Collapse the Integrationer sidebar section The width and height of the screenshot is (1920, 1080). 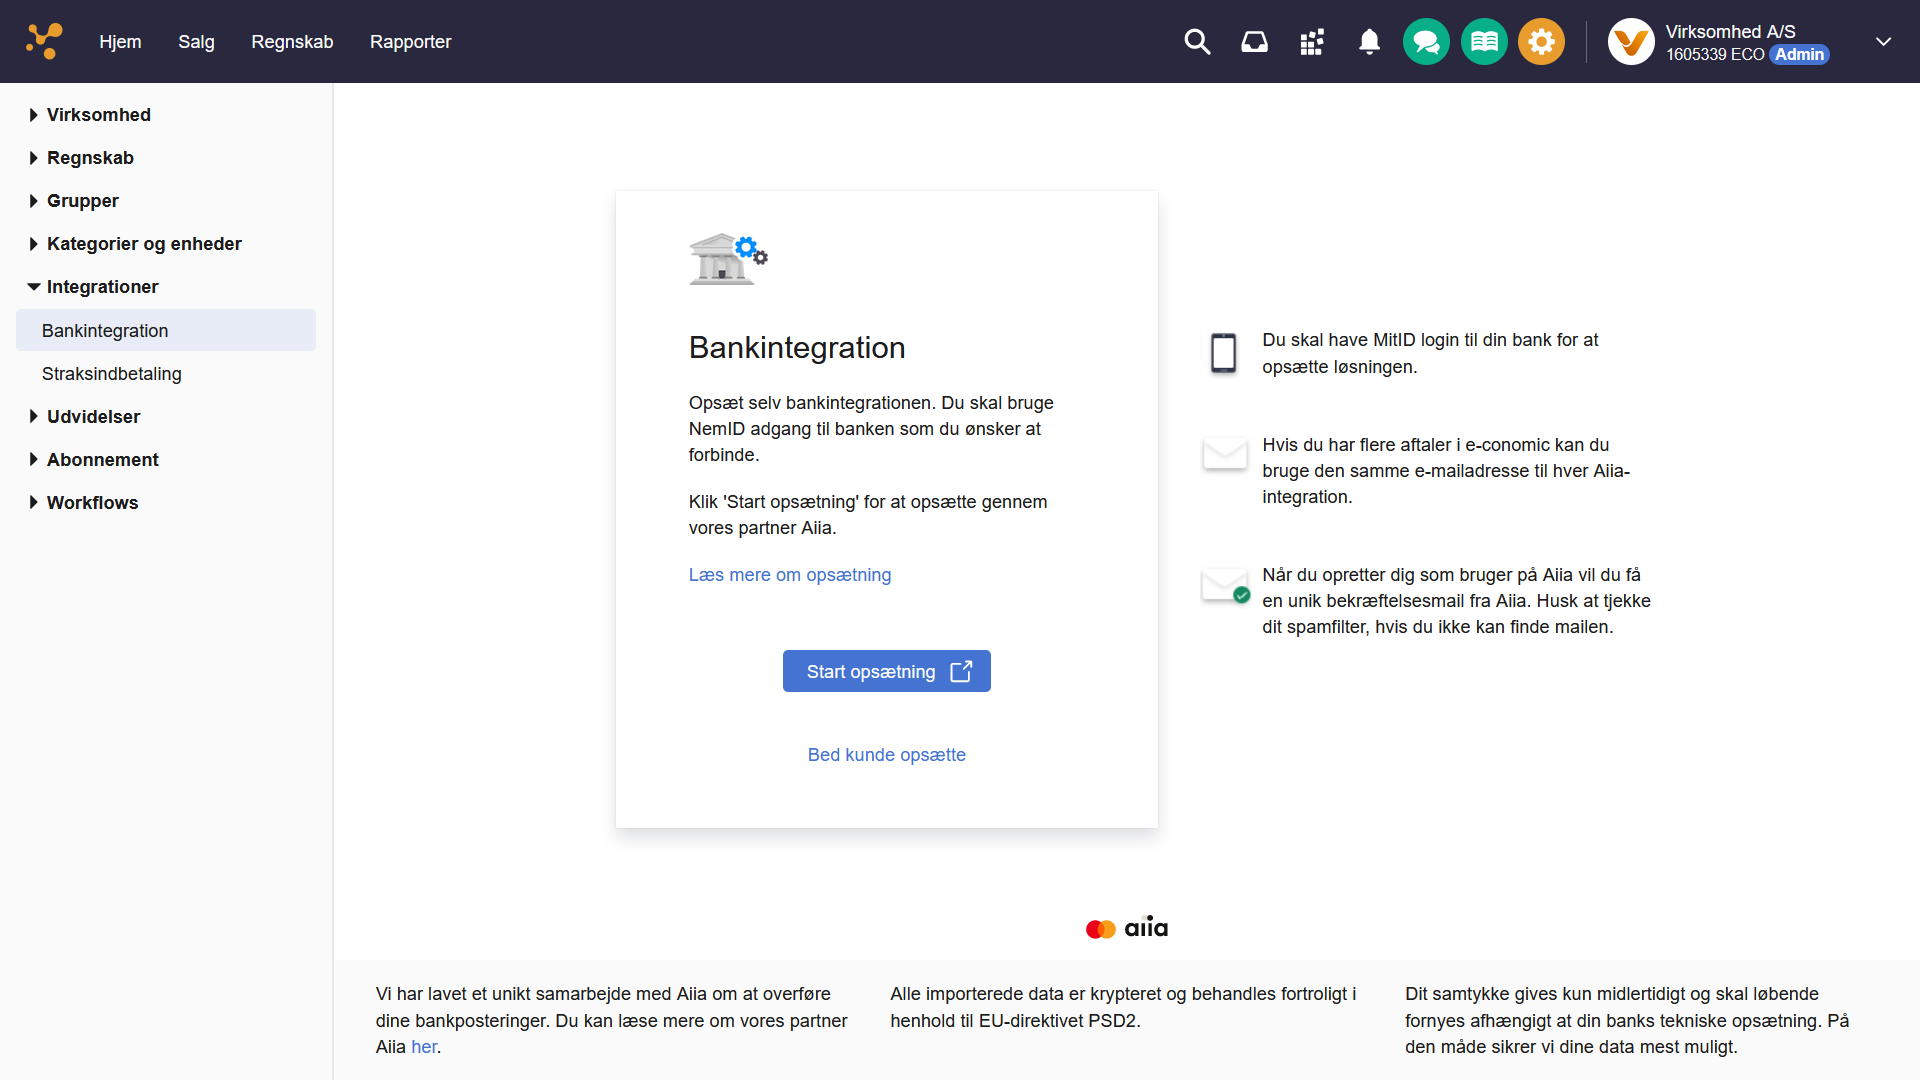click(102, 287)
